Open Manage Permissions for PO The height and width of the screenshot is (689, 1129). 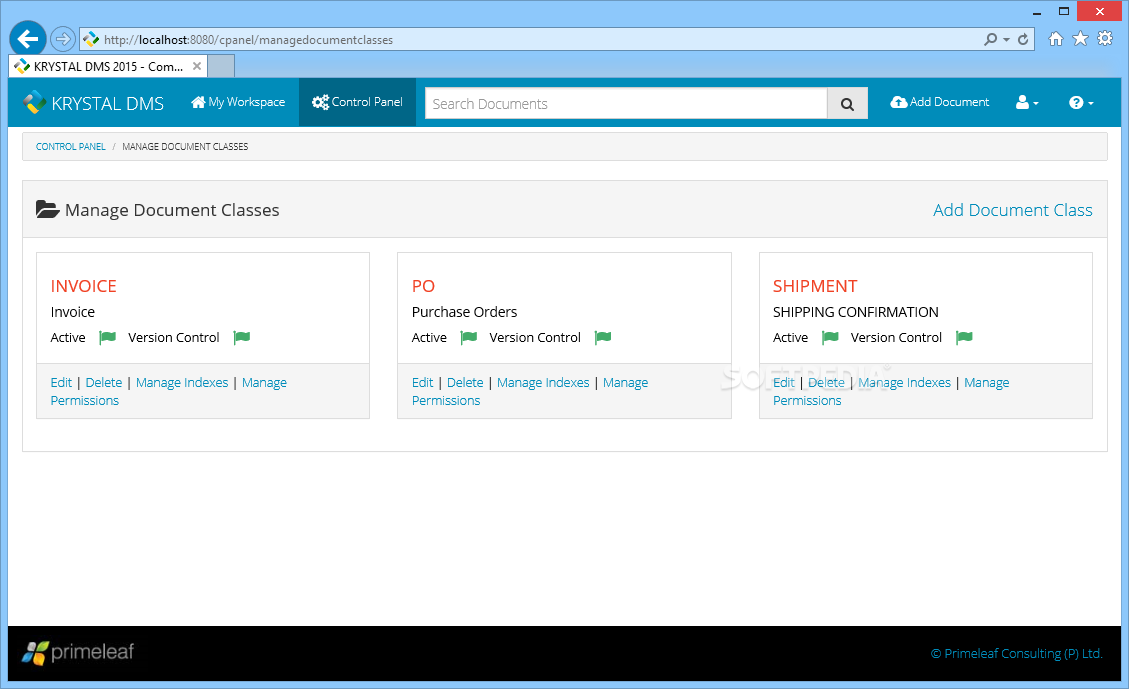(x=530, y=392)
